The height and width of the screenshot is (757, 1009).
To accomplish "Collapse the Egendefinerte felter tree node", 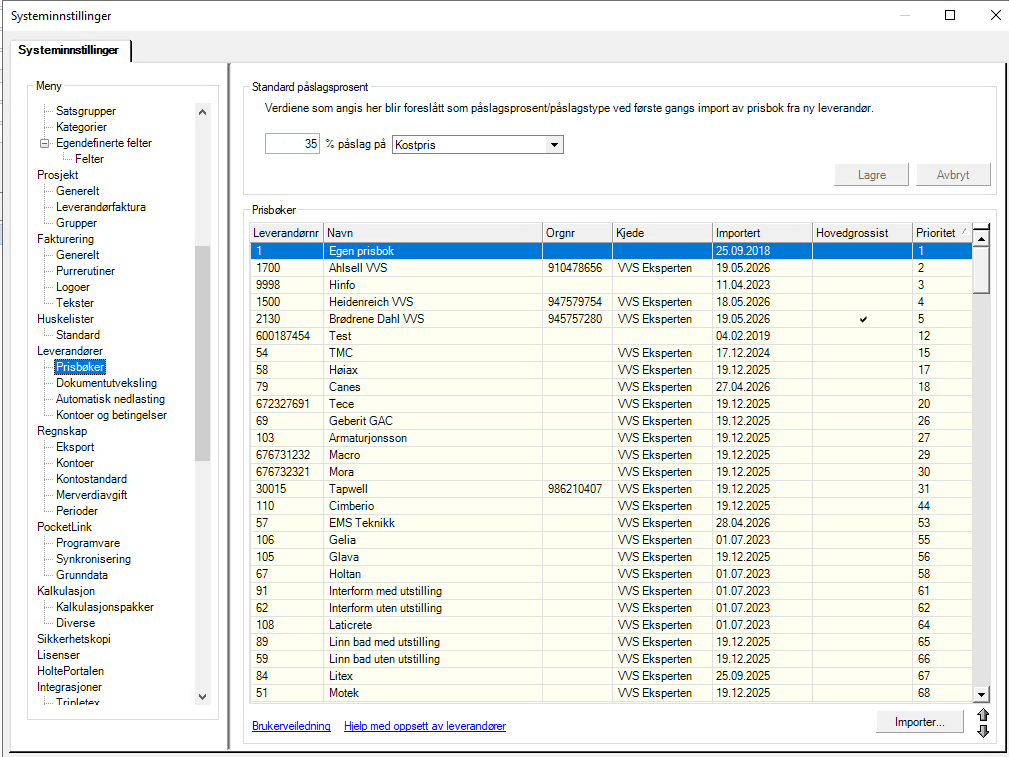I will point(44,144).
